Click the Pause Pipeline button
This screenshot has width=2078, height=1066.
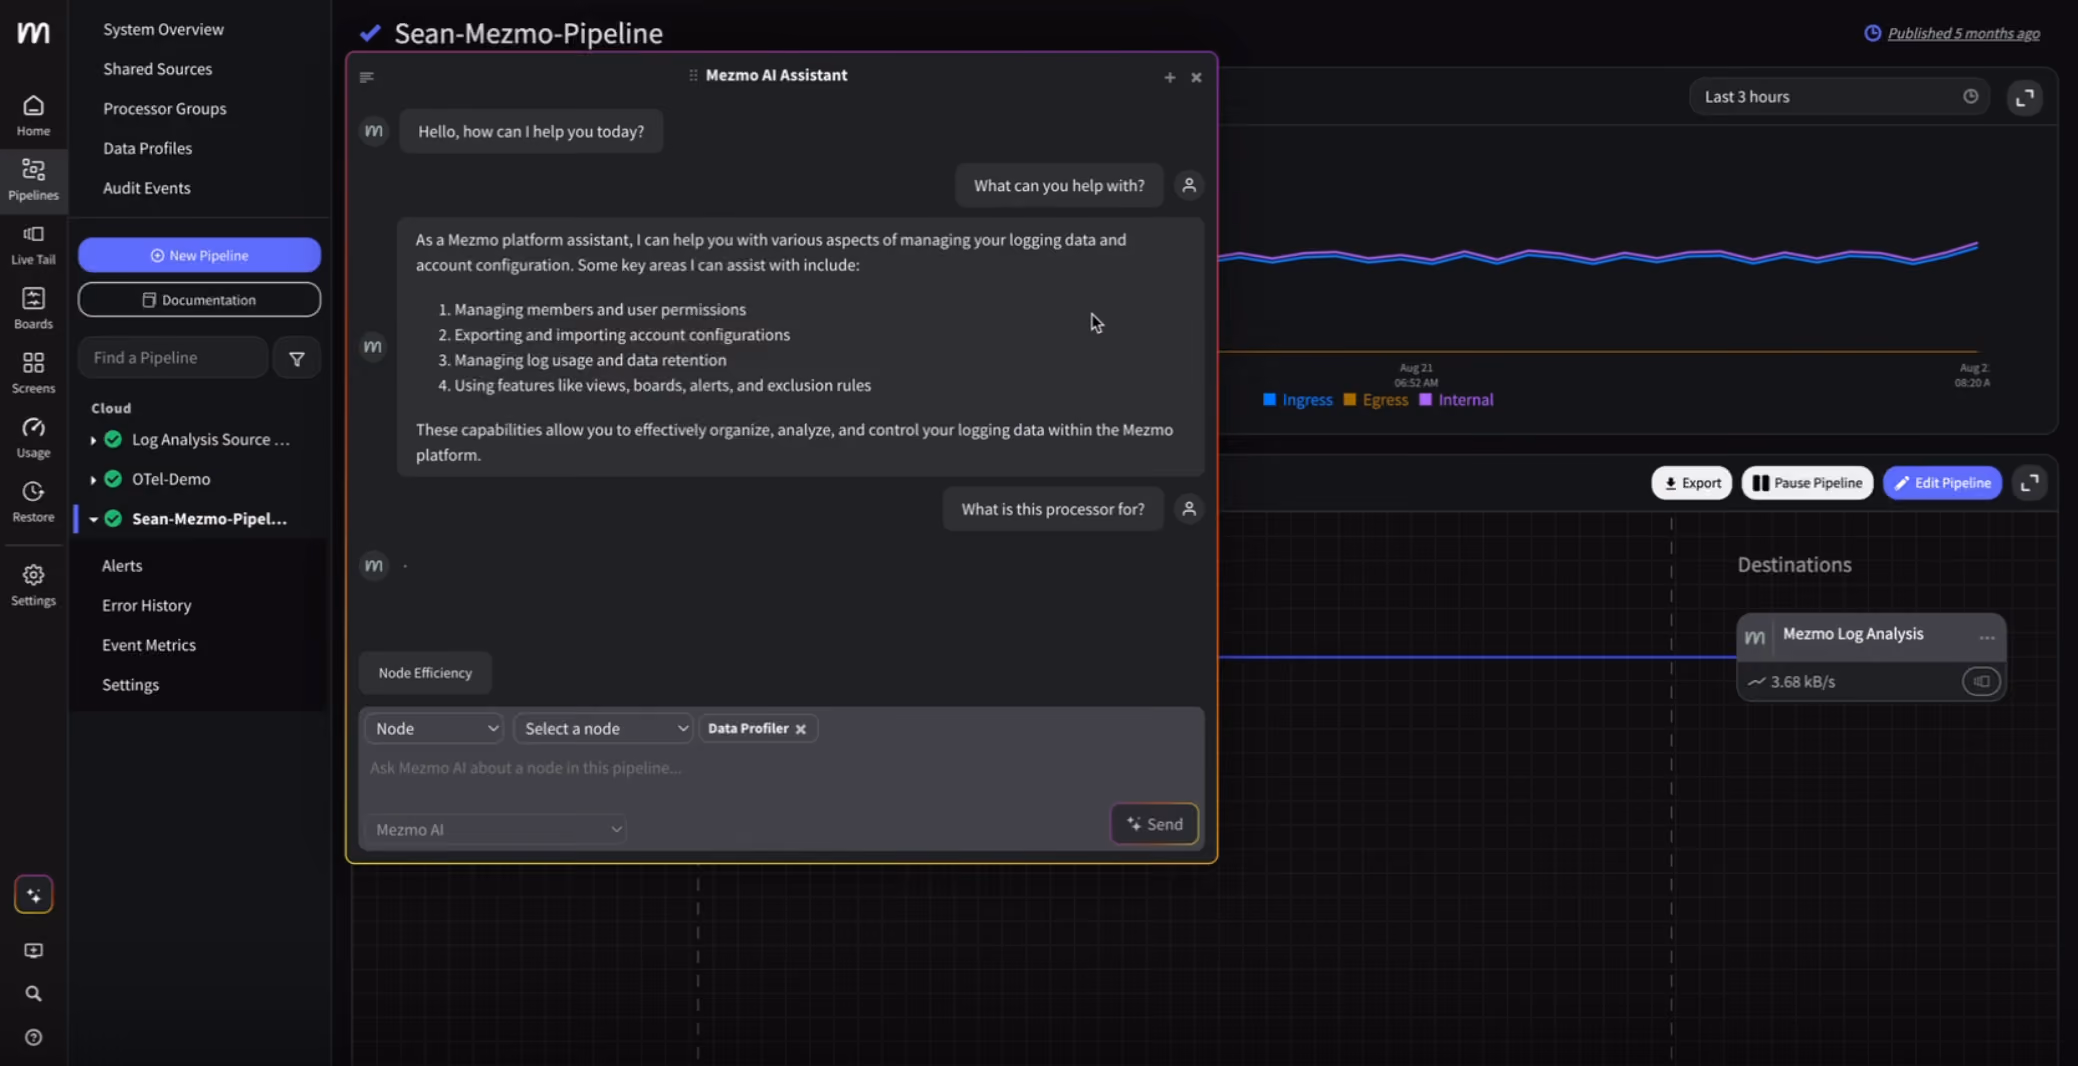coord(1807,482)
